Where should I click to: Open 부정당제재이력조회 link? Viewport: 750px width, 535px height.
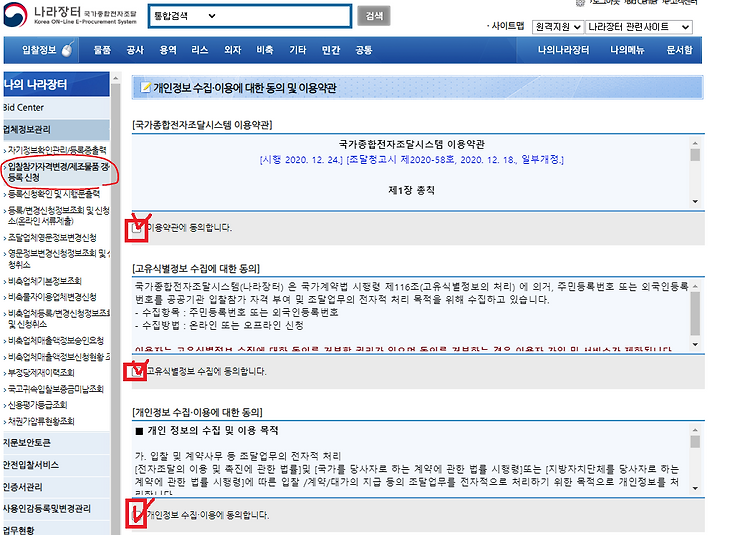point(41,373)
